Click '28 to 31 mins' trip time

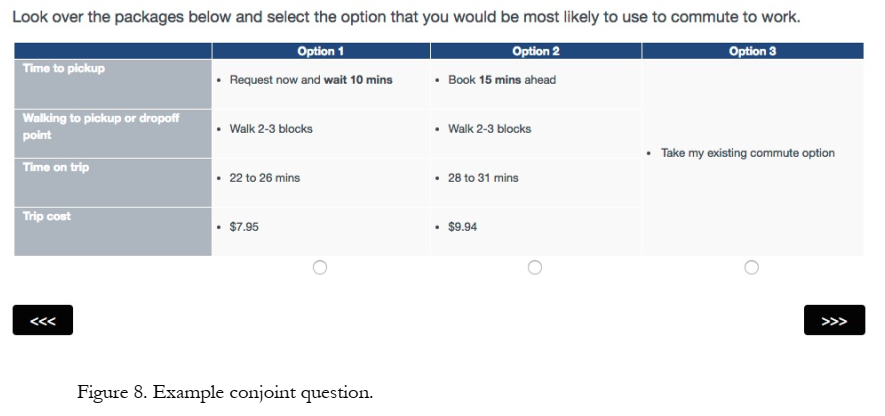coord(483,178)
